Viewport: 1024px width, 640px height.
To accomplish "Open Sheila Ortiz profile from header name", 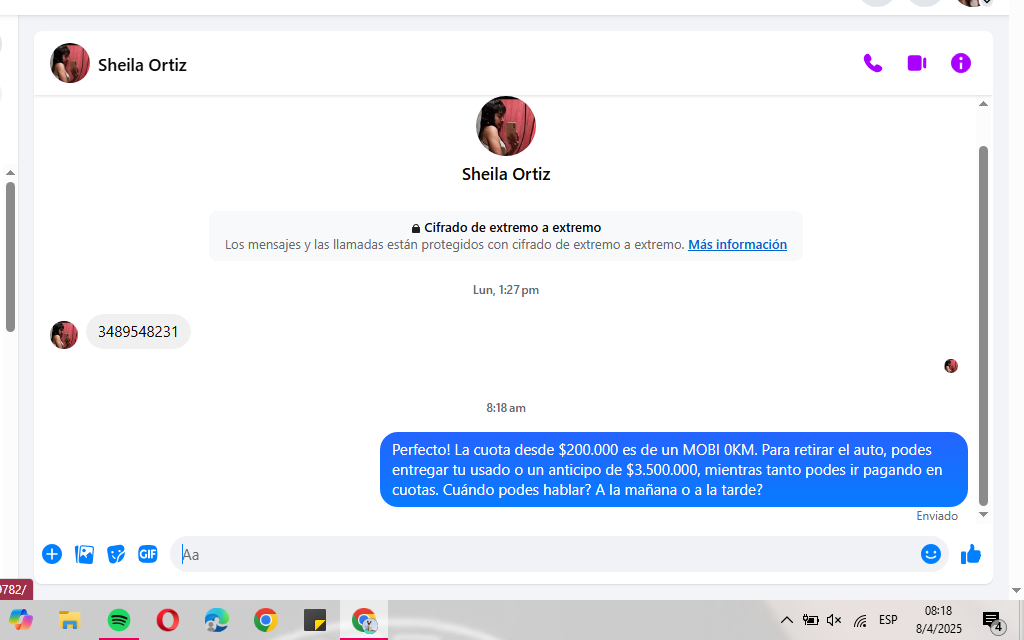I will 142,65.
